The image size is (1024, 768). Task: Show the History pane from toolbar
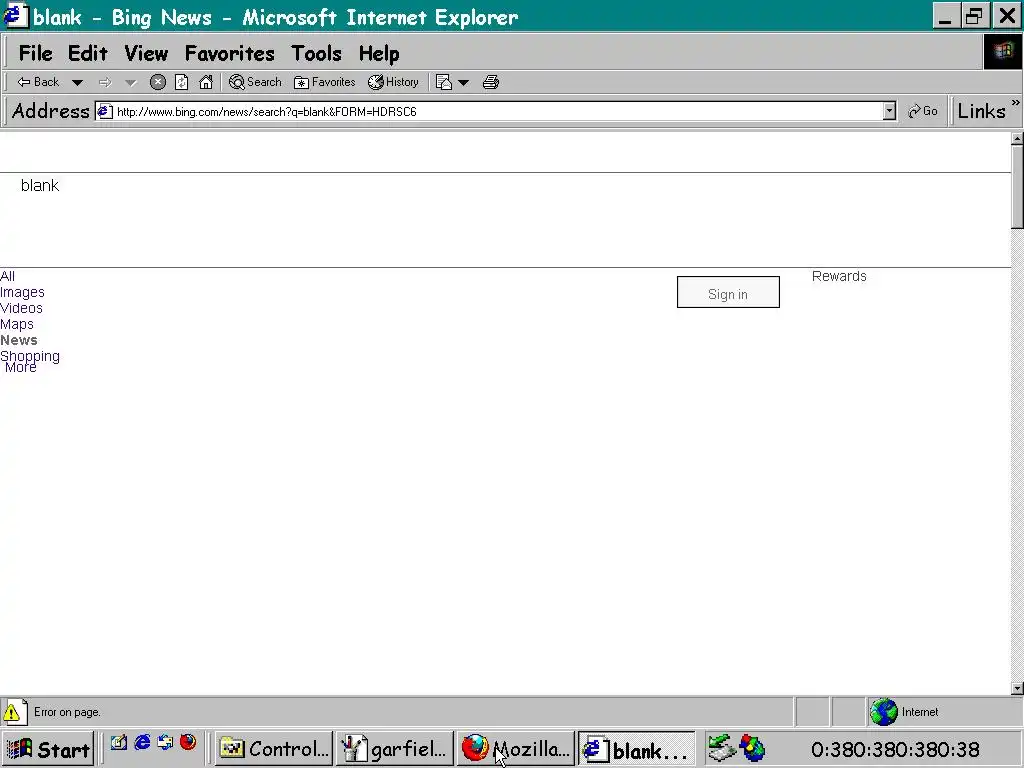tap(393, 82)
